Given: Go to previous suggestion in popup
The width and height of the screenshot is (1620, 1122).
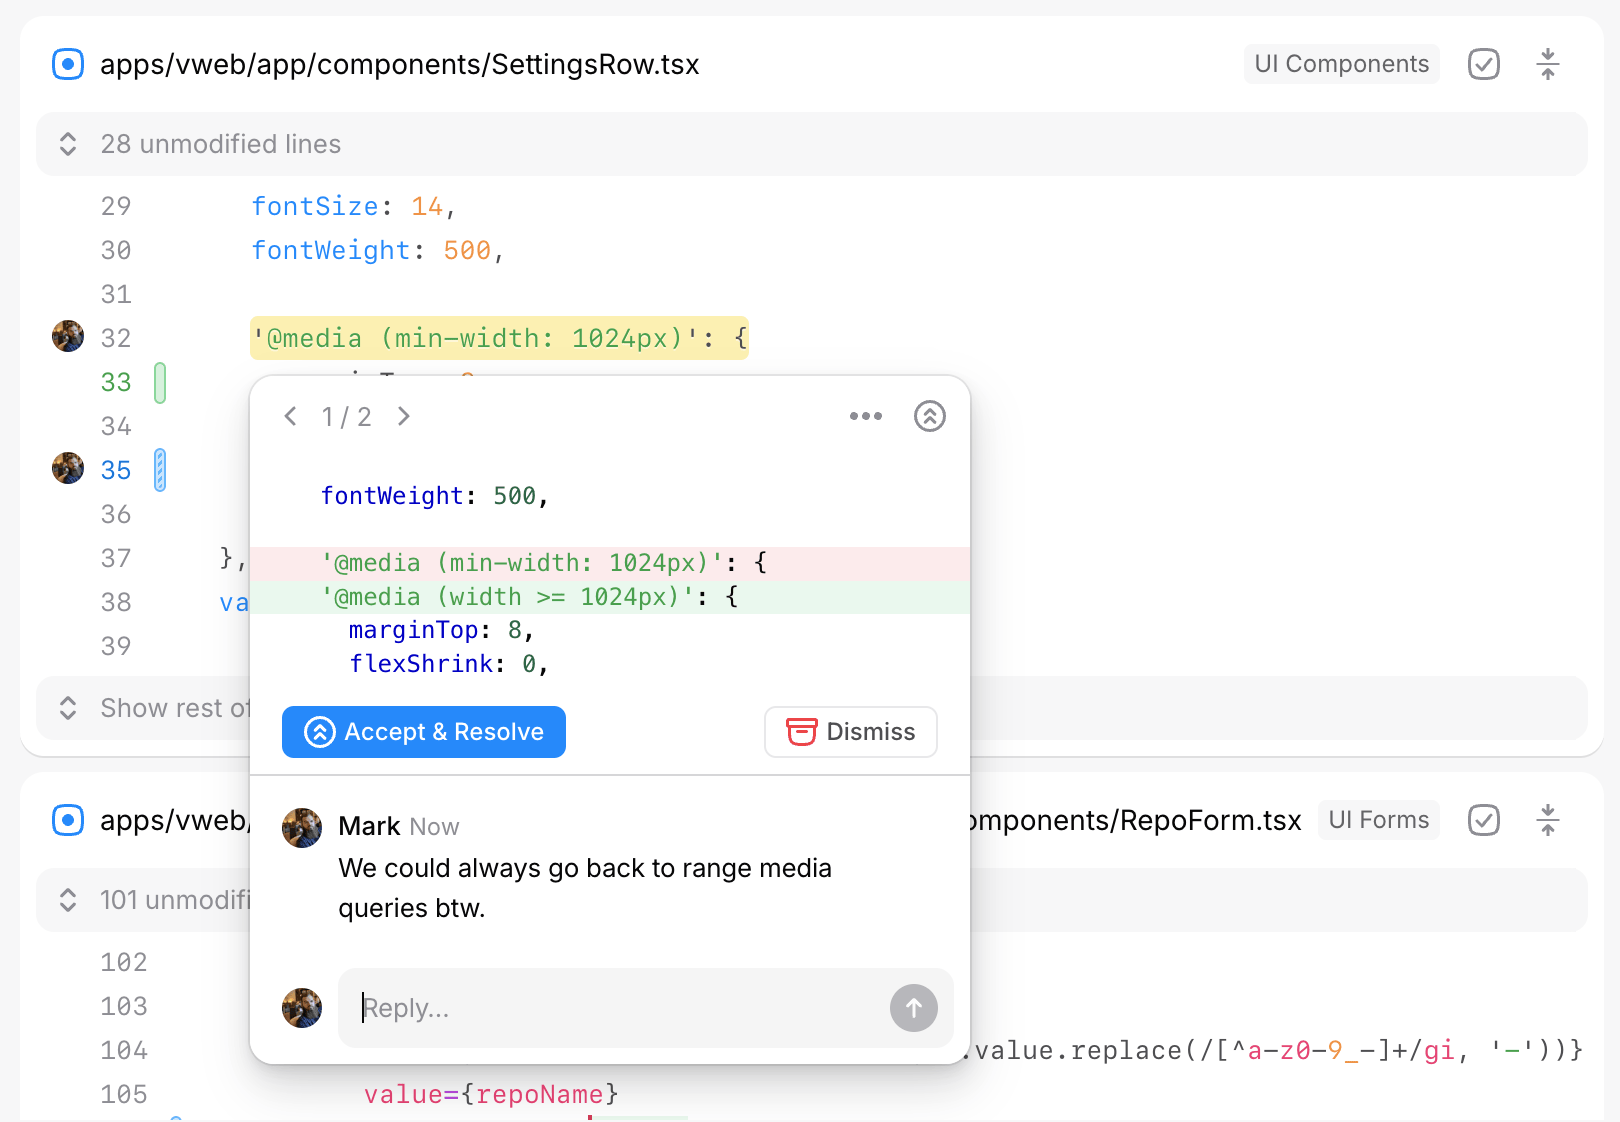Looking at the screenshot, I should click(x=291, y=416).
